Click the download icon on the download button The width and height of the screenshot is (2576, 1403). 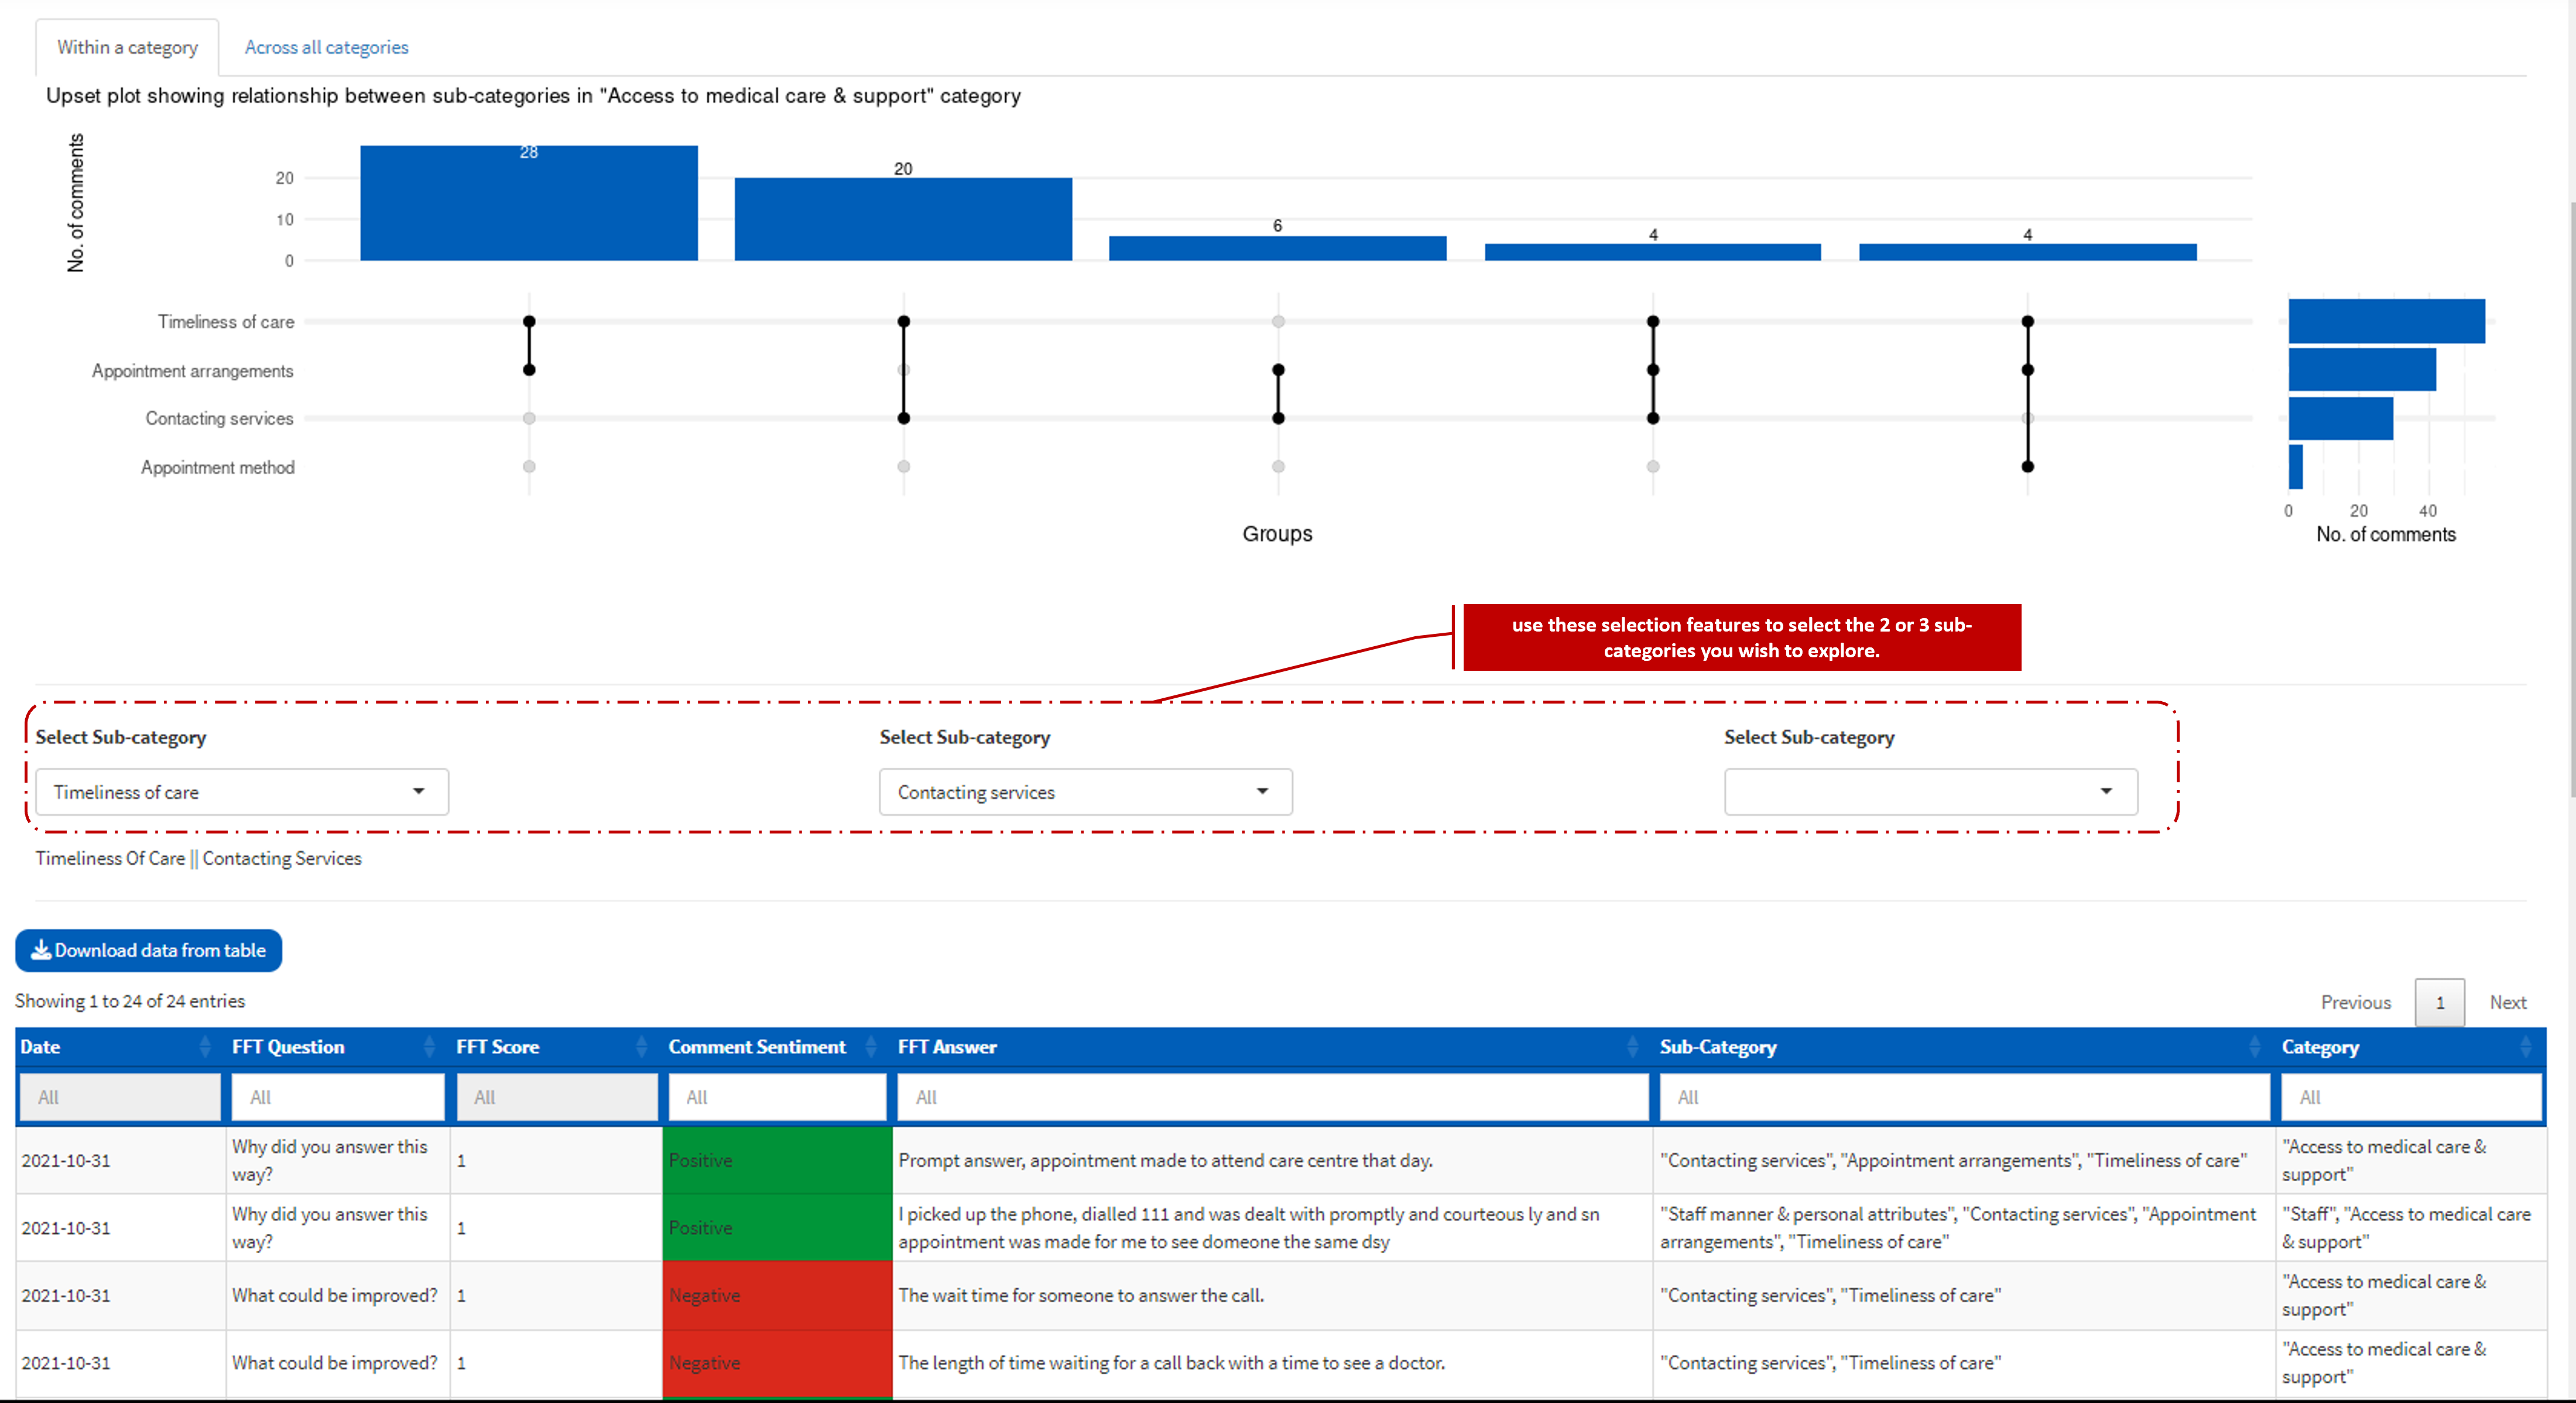click(x=41, y=950)
